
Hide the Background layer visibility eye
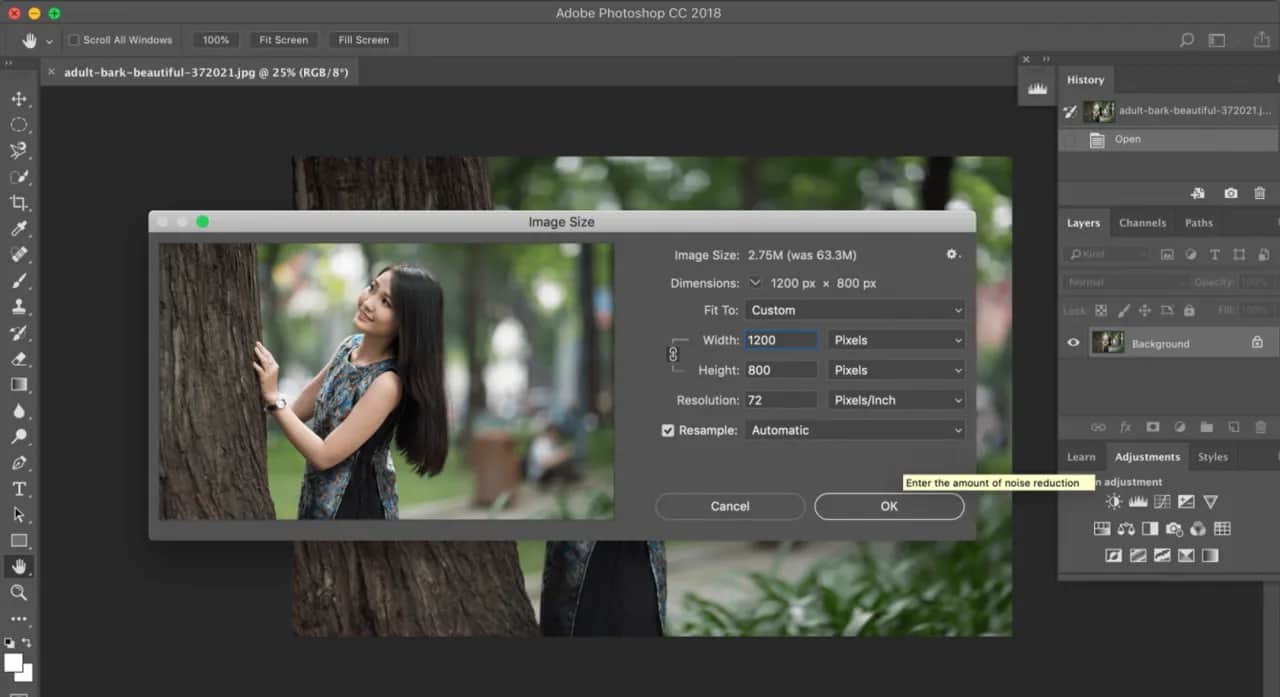1073,343
